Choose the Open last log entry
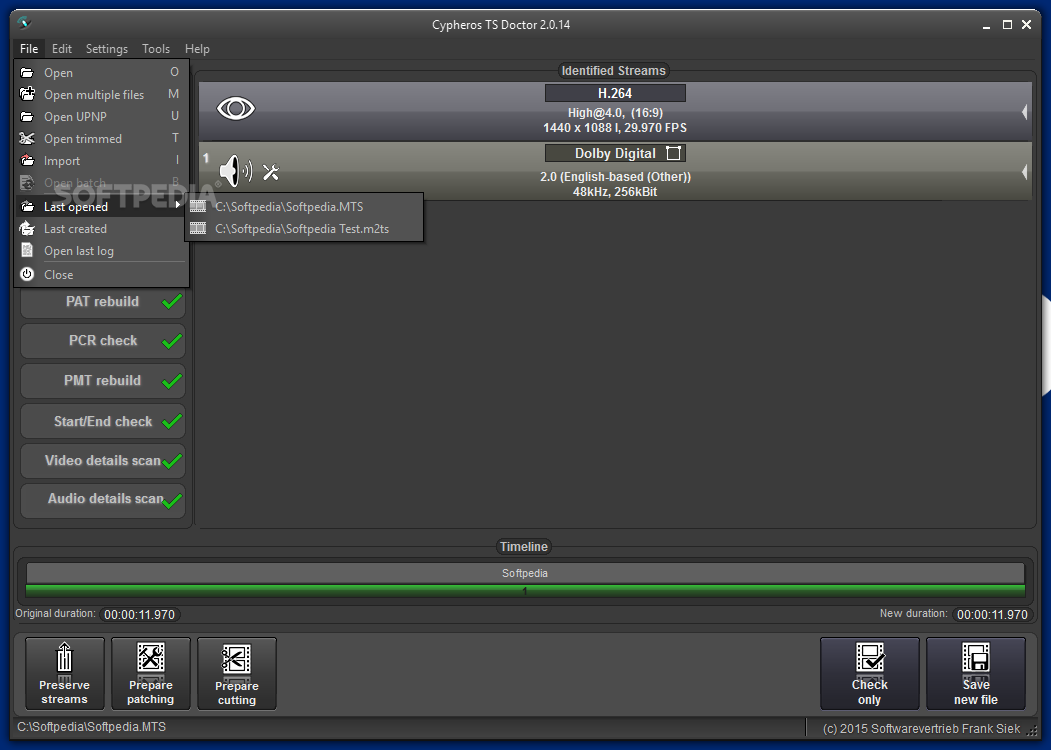Viewport: 1051px width, 750px height. [x=101, y=251]
